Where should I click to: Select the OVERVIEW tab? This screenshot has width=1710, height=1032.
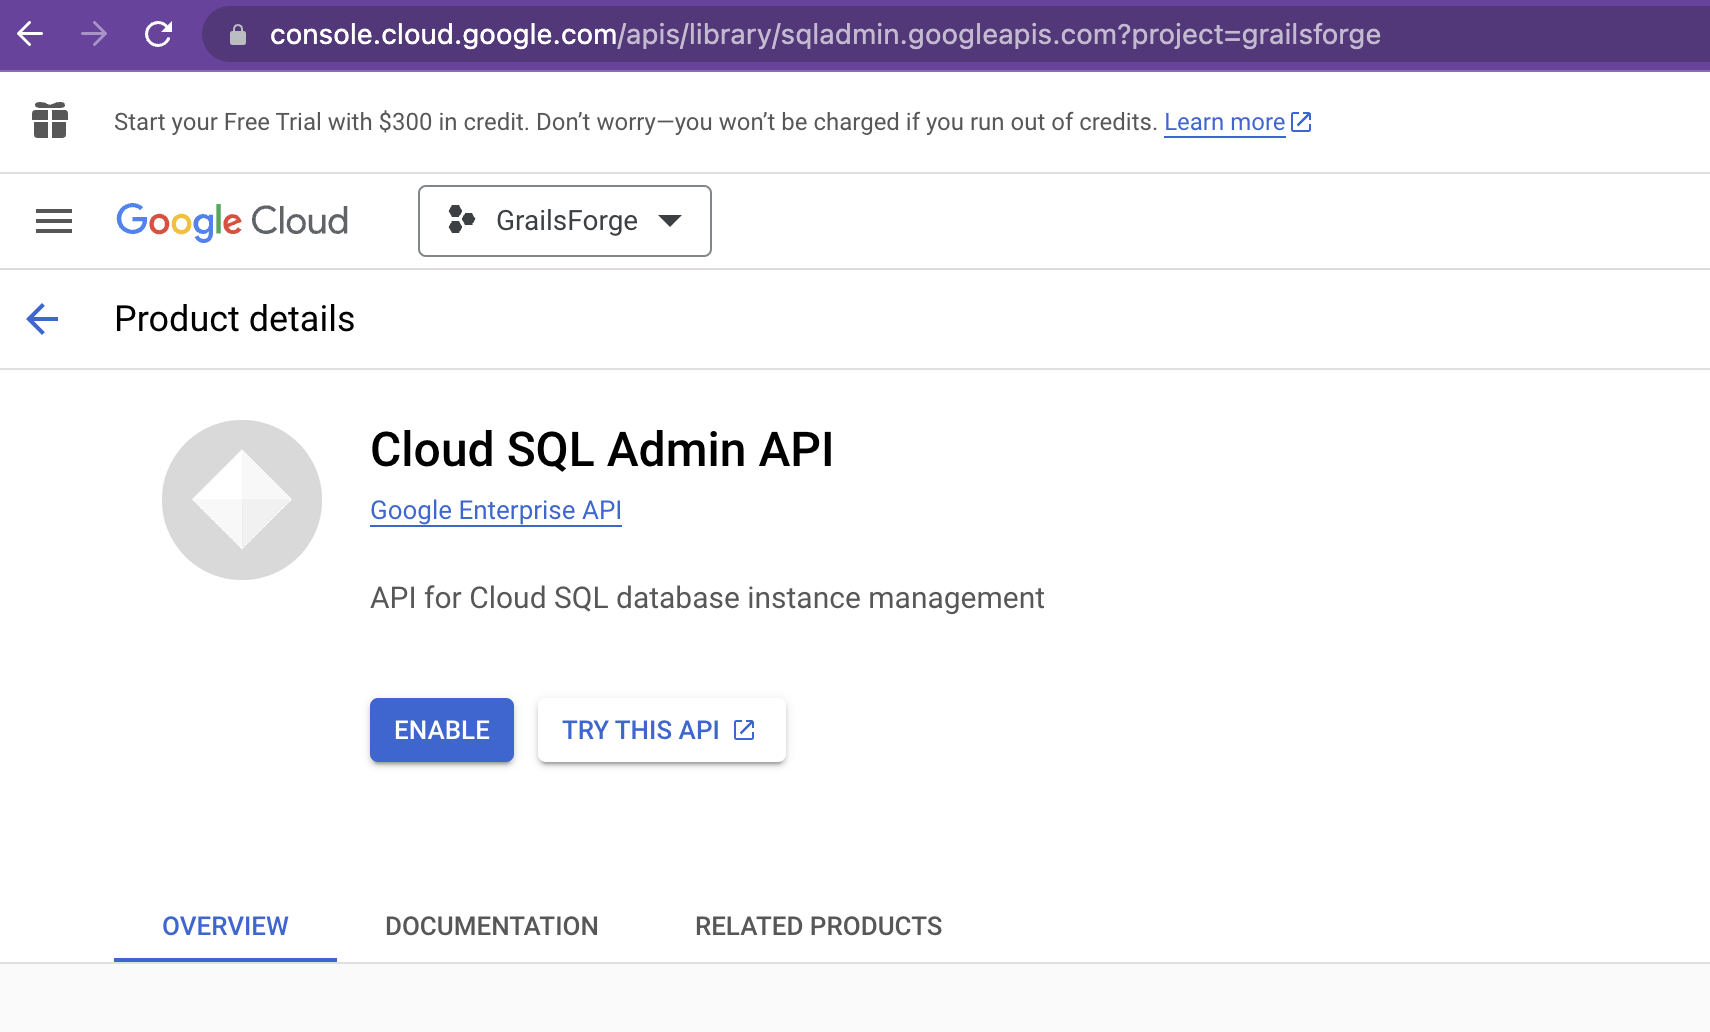(x=225, y=926)
